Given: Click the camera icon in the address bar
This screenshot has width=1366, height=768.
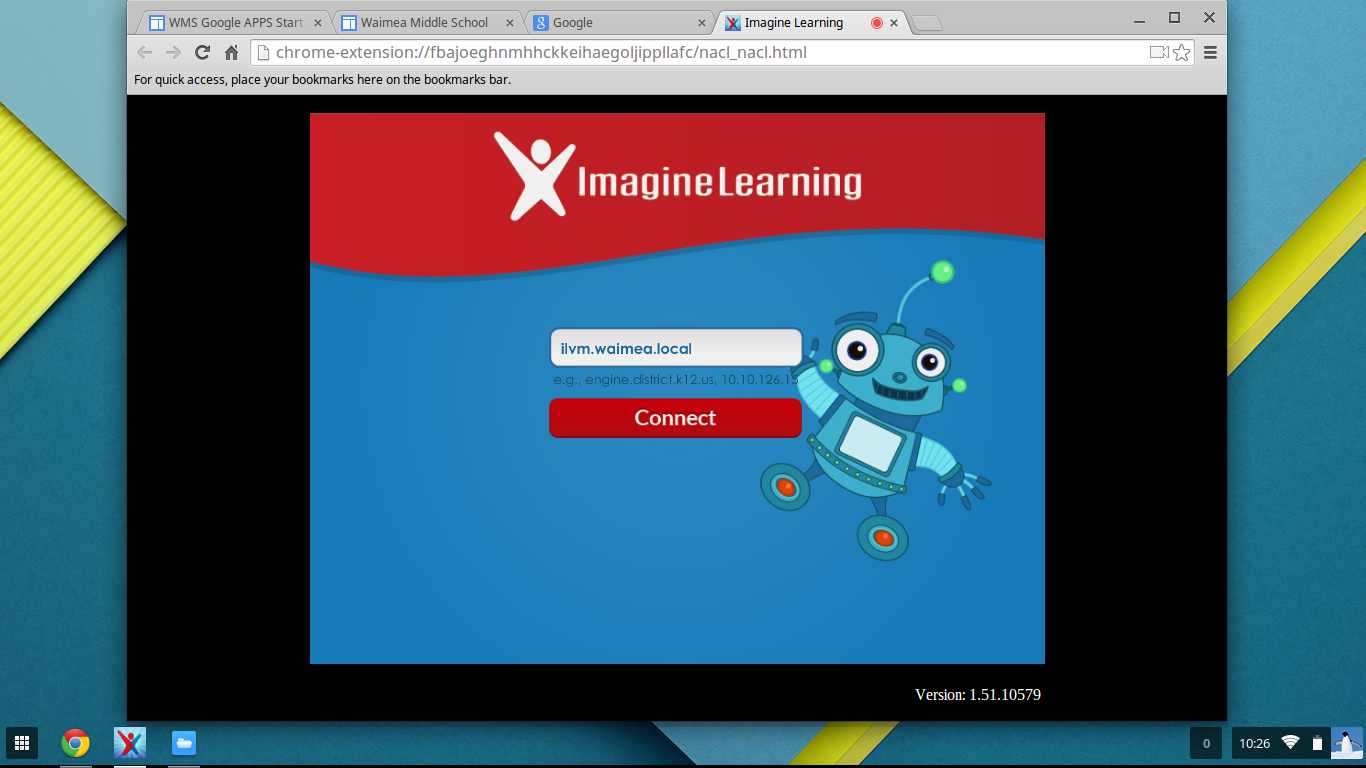Looking at the screenshot, I should pyautogui.click(x=1159, y=53).
